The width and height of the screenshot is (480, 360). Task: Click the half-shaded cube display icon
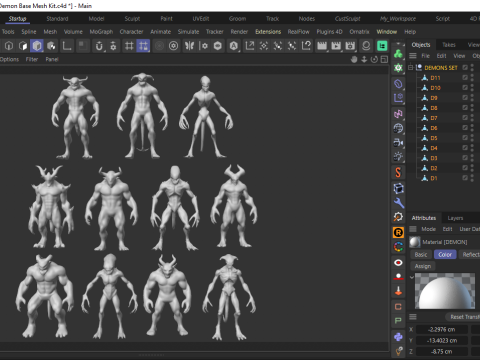(23, 46)
